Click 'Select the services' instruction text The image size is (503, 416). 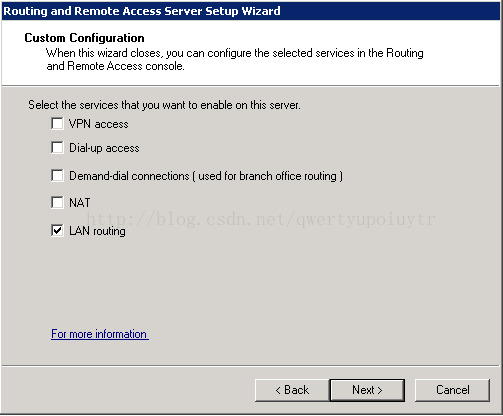[x=164, y=105]
